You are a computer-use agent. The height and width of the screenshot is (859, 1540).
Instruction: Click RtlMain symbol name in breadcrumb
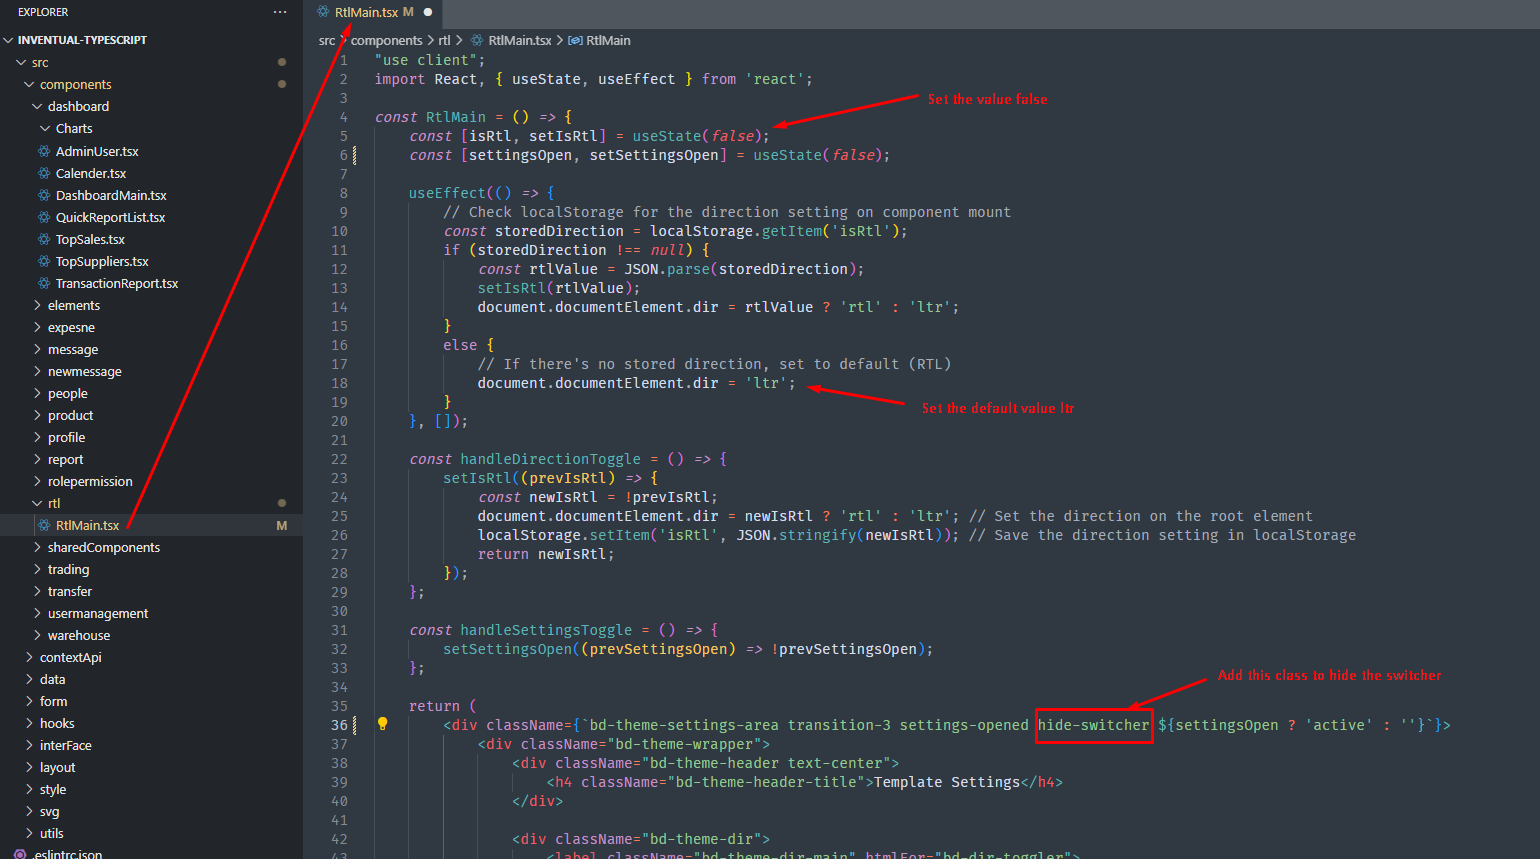coord(608,41)
